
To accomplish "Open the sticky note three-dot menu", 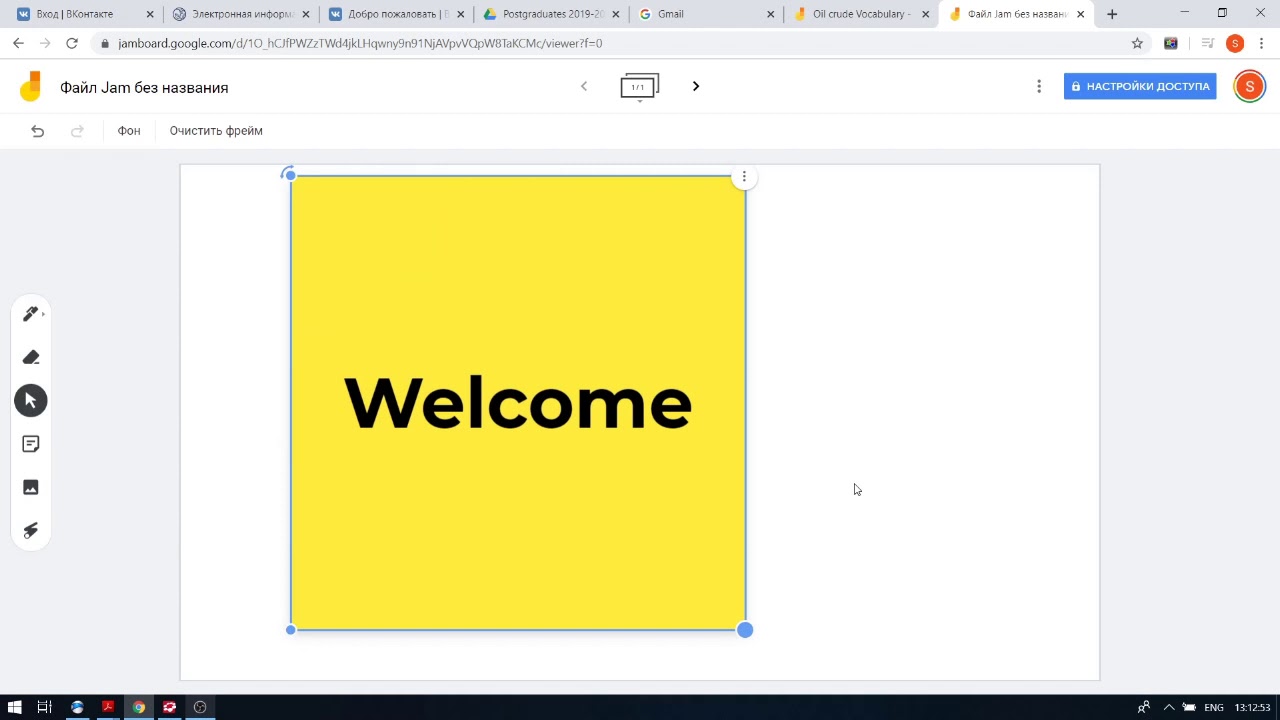I will pyautogui.click(x=744, y=177).
